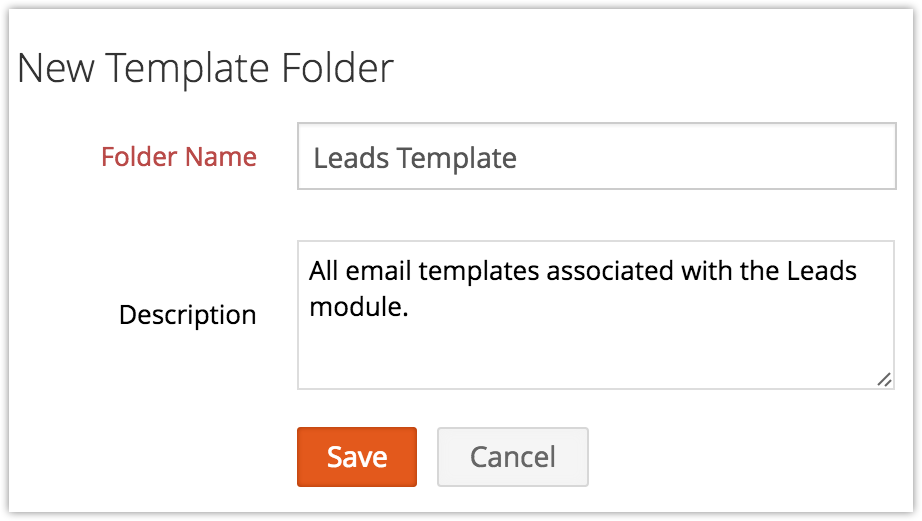Click blank area right of 'Leads Template' text
Image resolution: width=922 pixels, height=521 pixels.
pos(700,157)
